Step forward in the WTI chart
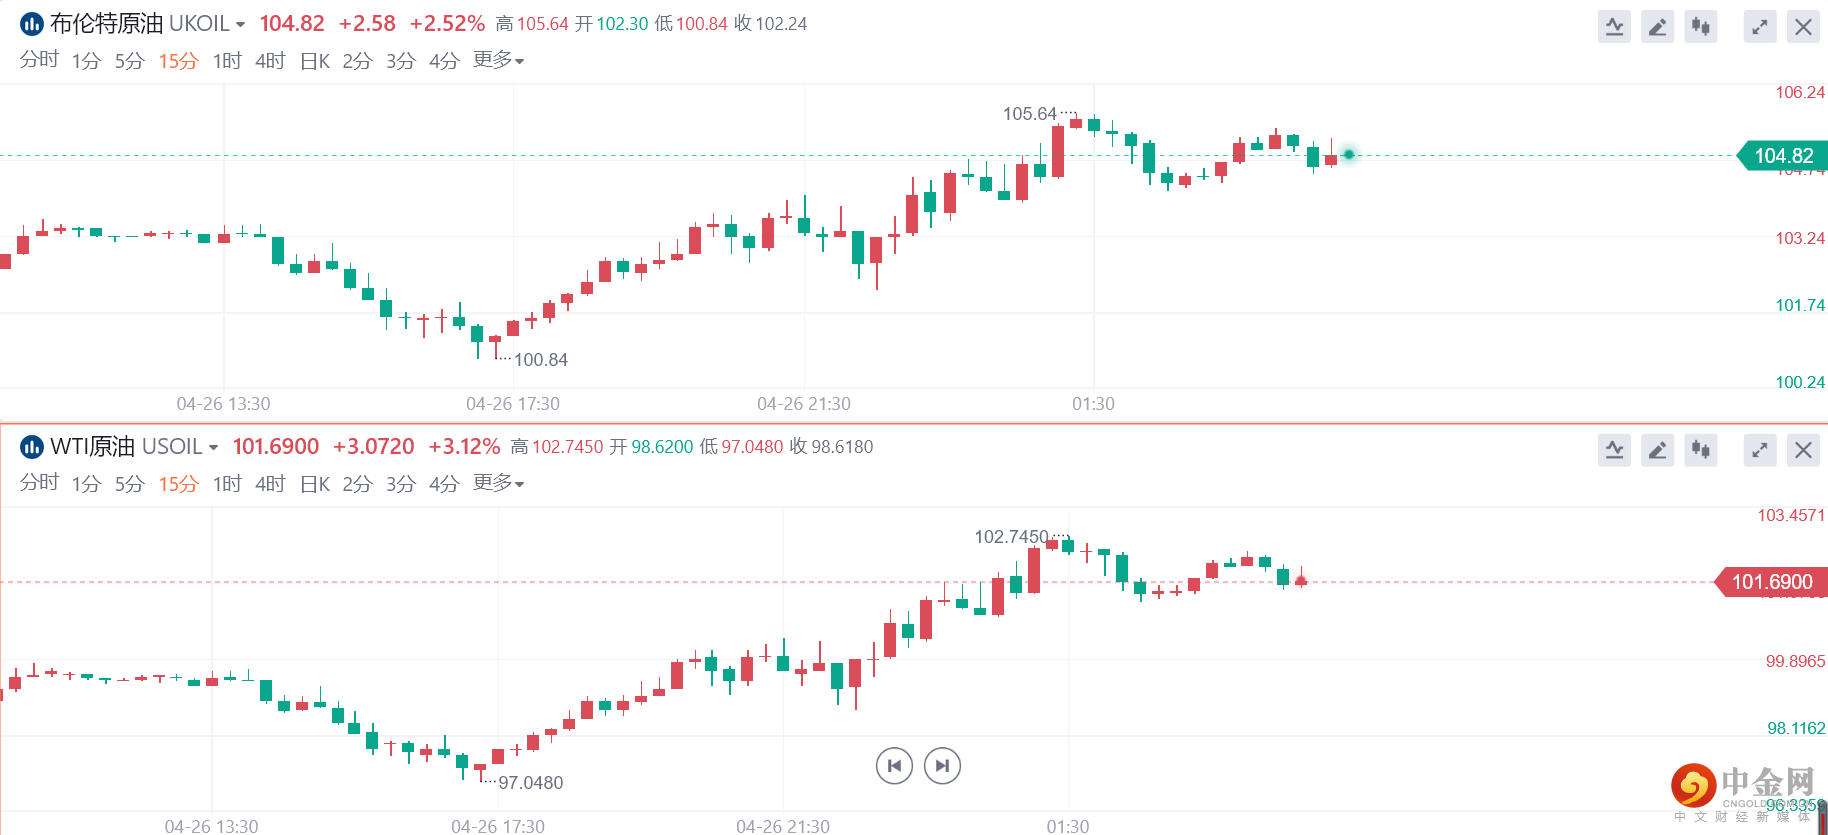1828x835 pixels. (942, 766)
